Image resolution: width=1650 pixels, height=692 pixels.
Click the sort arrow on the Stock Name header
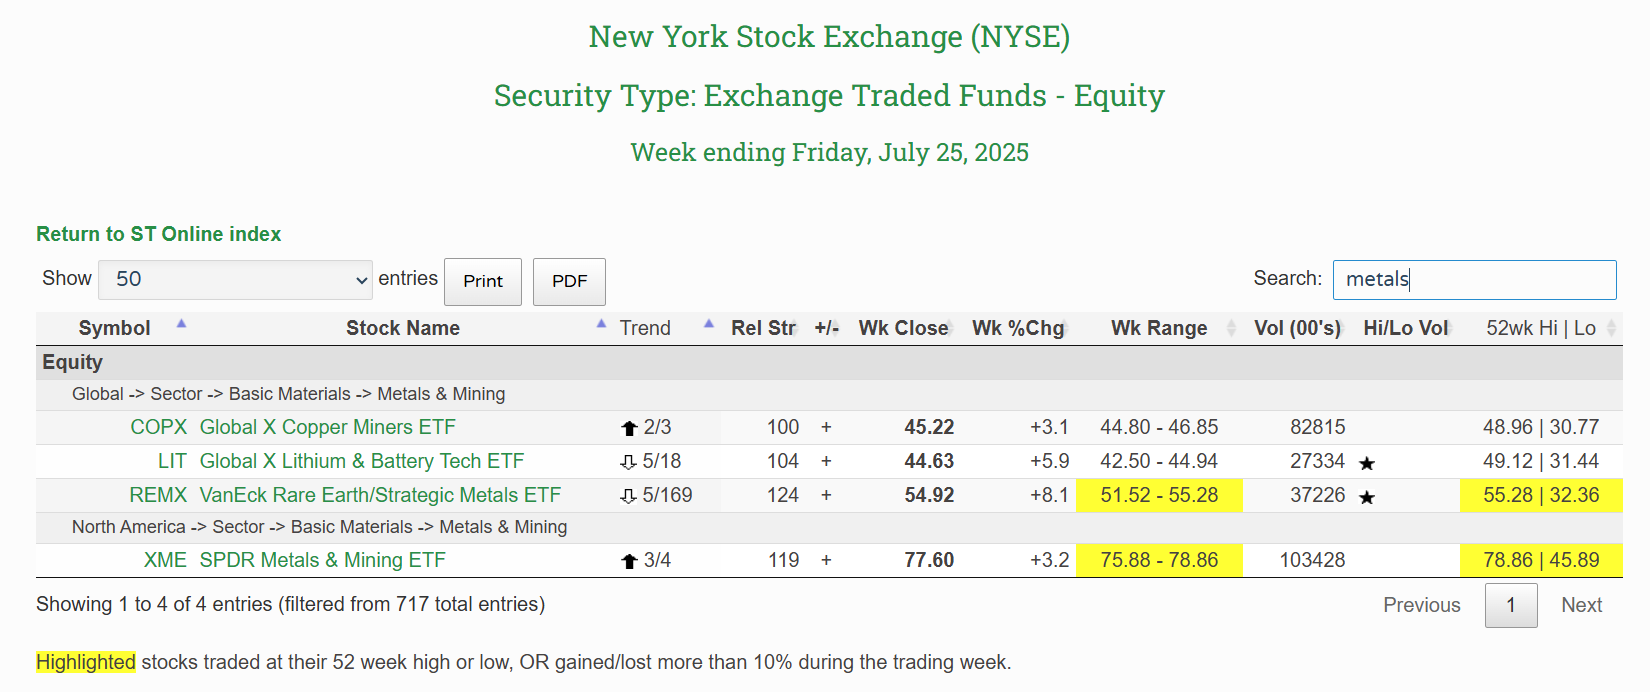(601, 322)
